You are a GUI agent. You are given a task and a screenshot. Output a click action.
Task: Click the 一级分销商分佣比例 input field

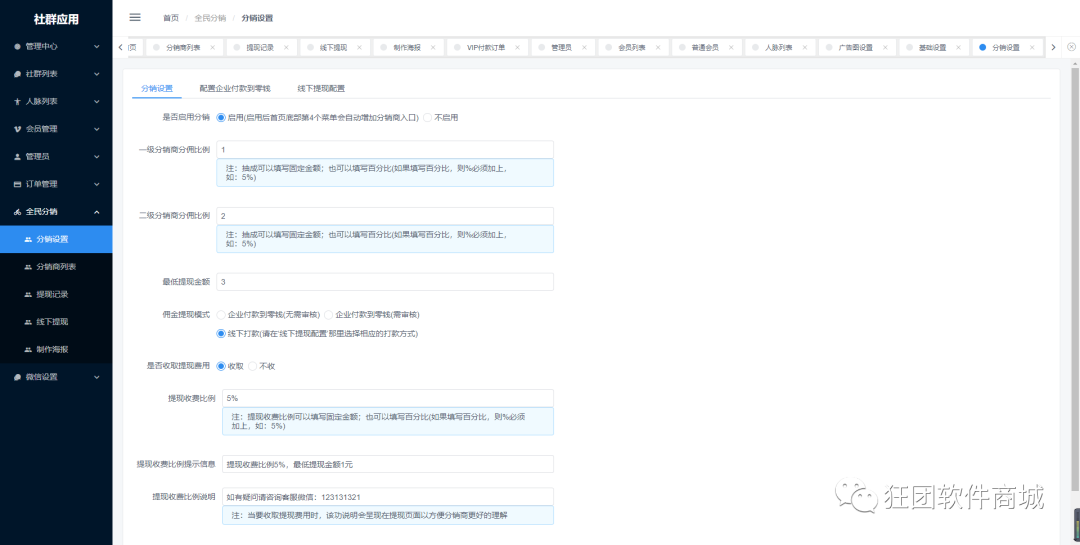tap(385, 150)
